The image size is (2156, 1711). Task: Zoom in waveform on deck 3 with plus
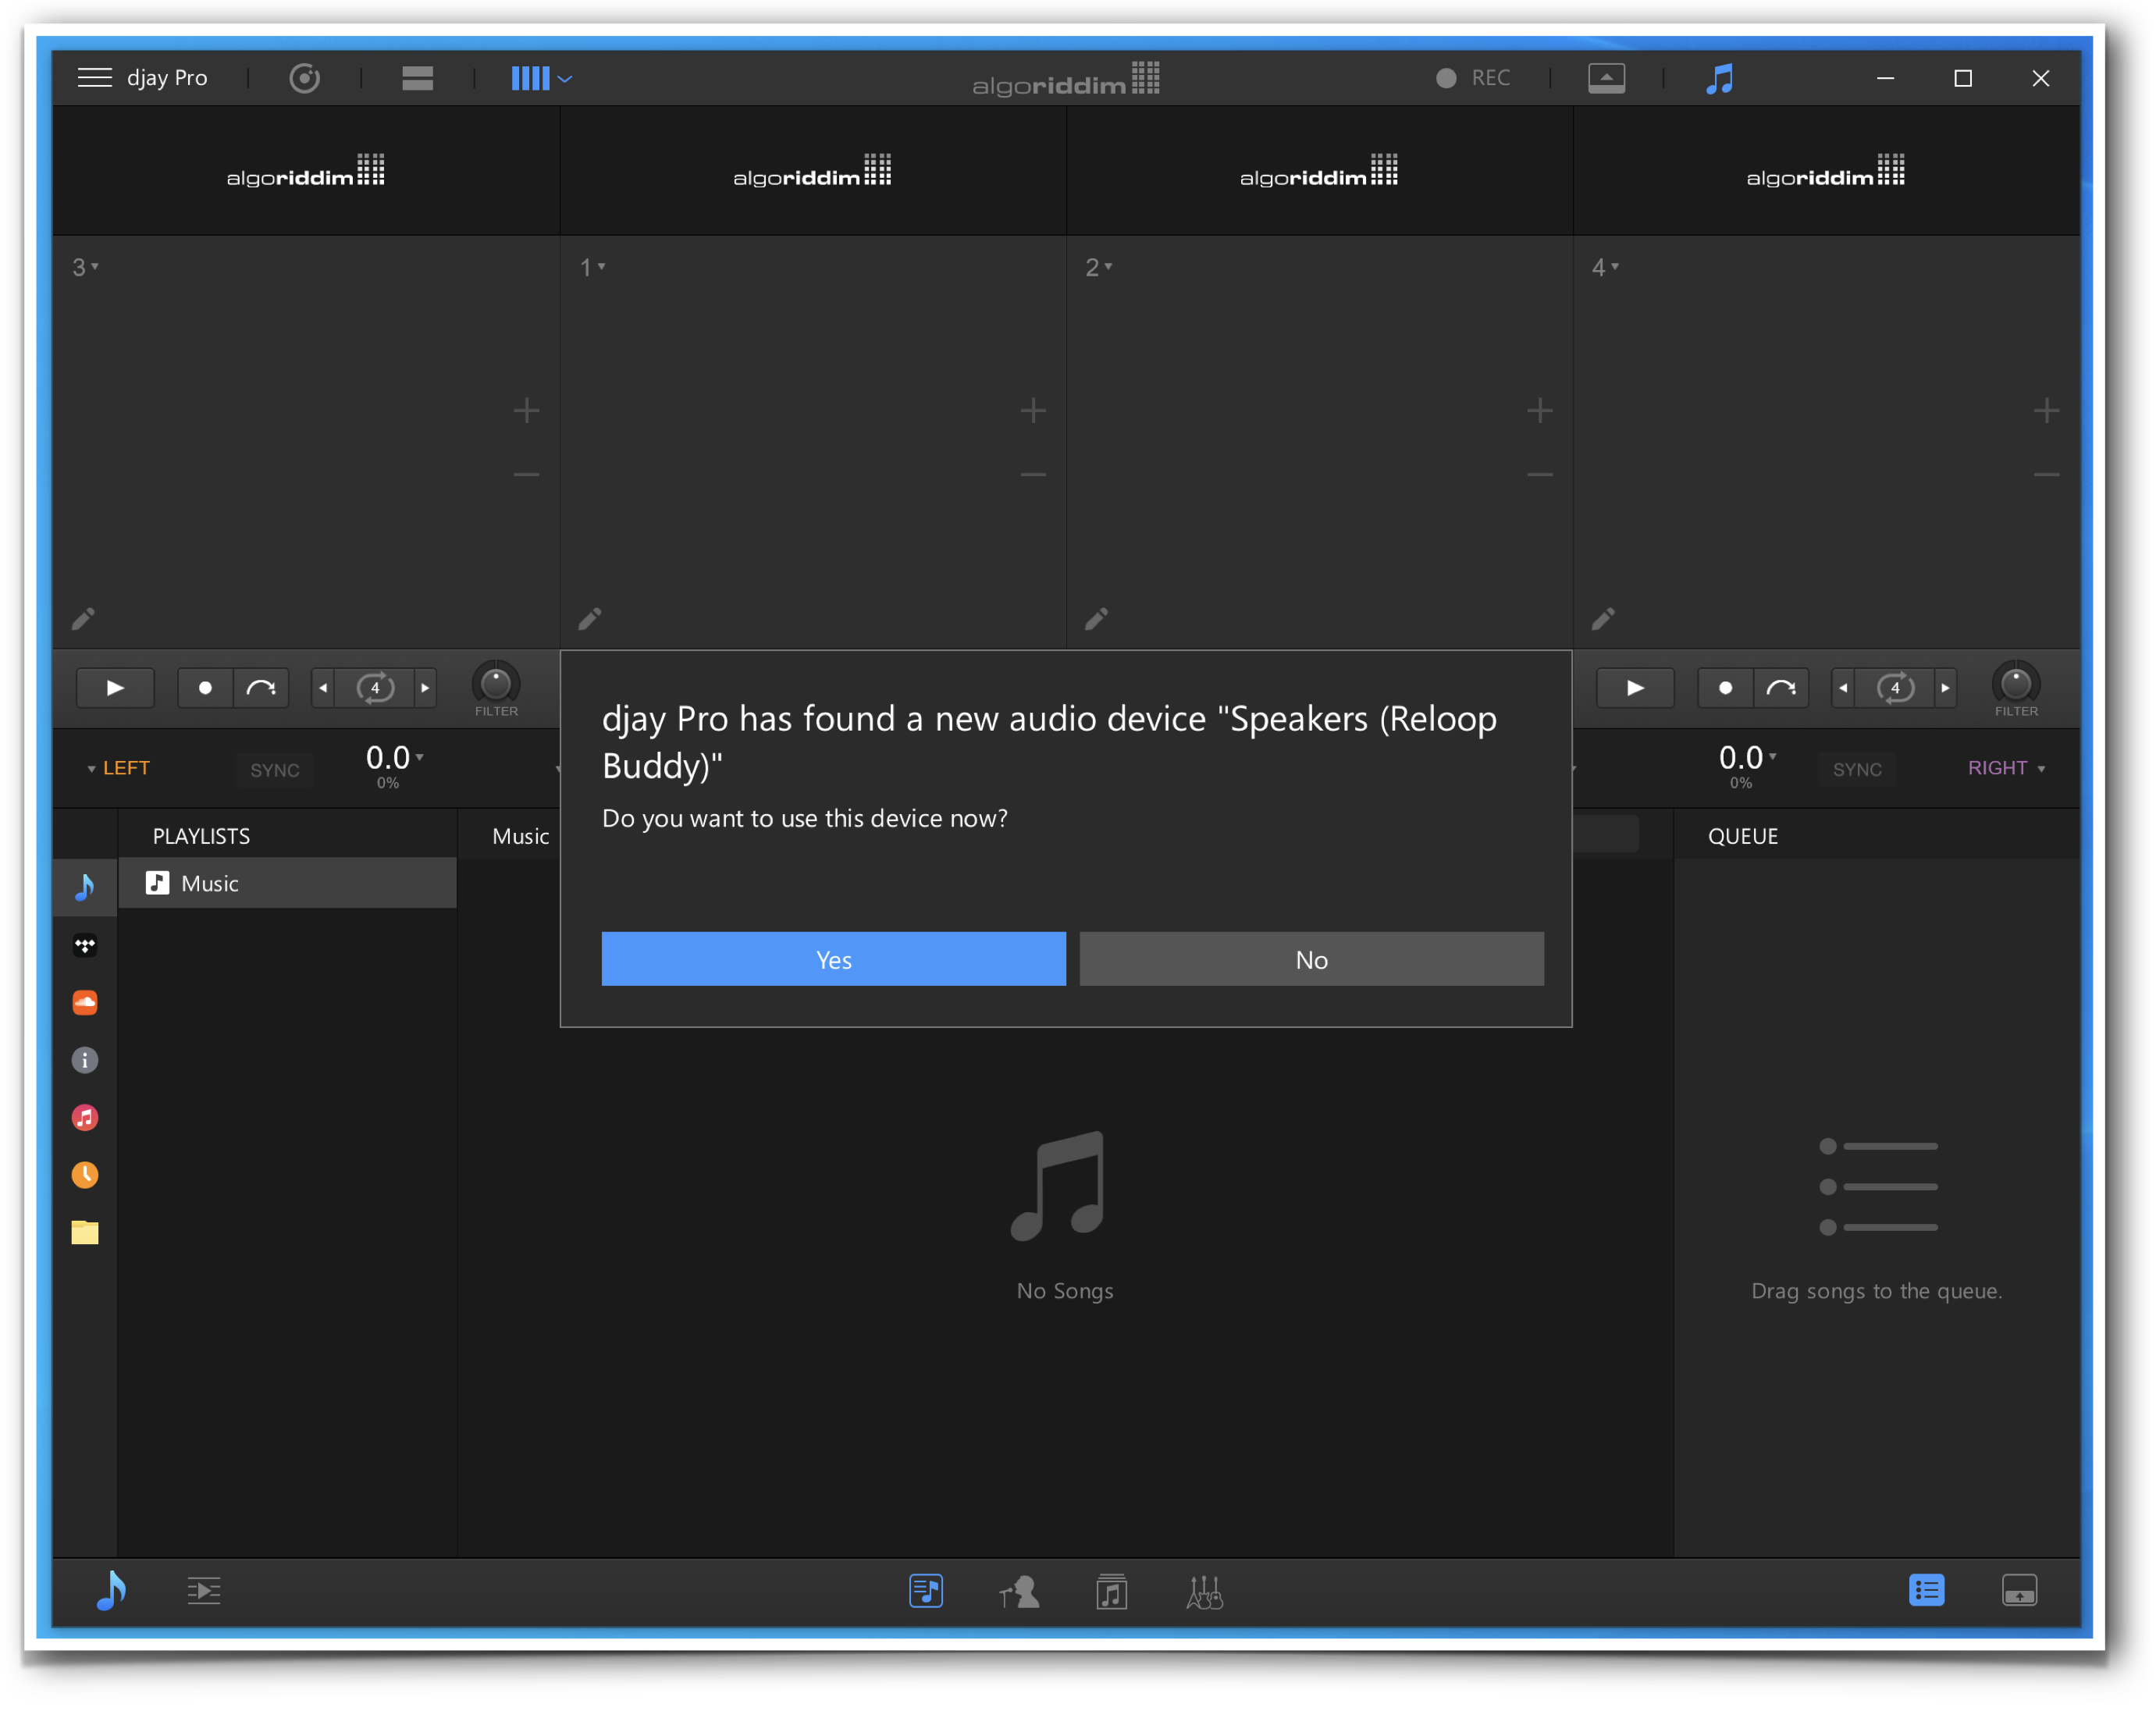point(526,410)
